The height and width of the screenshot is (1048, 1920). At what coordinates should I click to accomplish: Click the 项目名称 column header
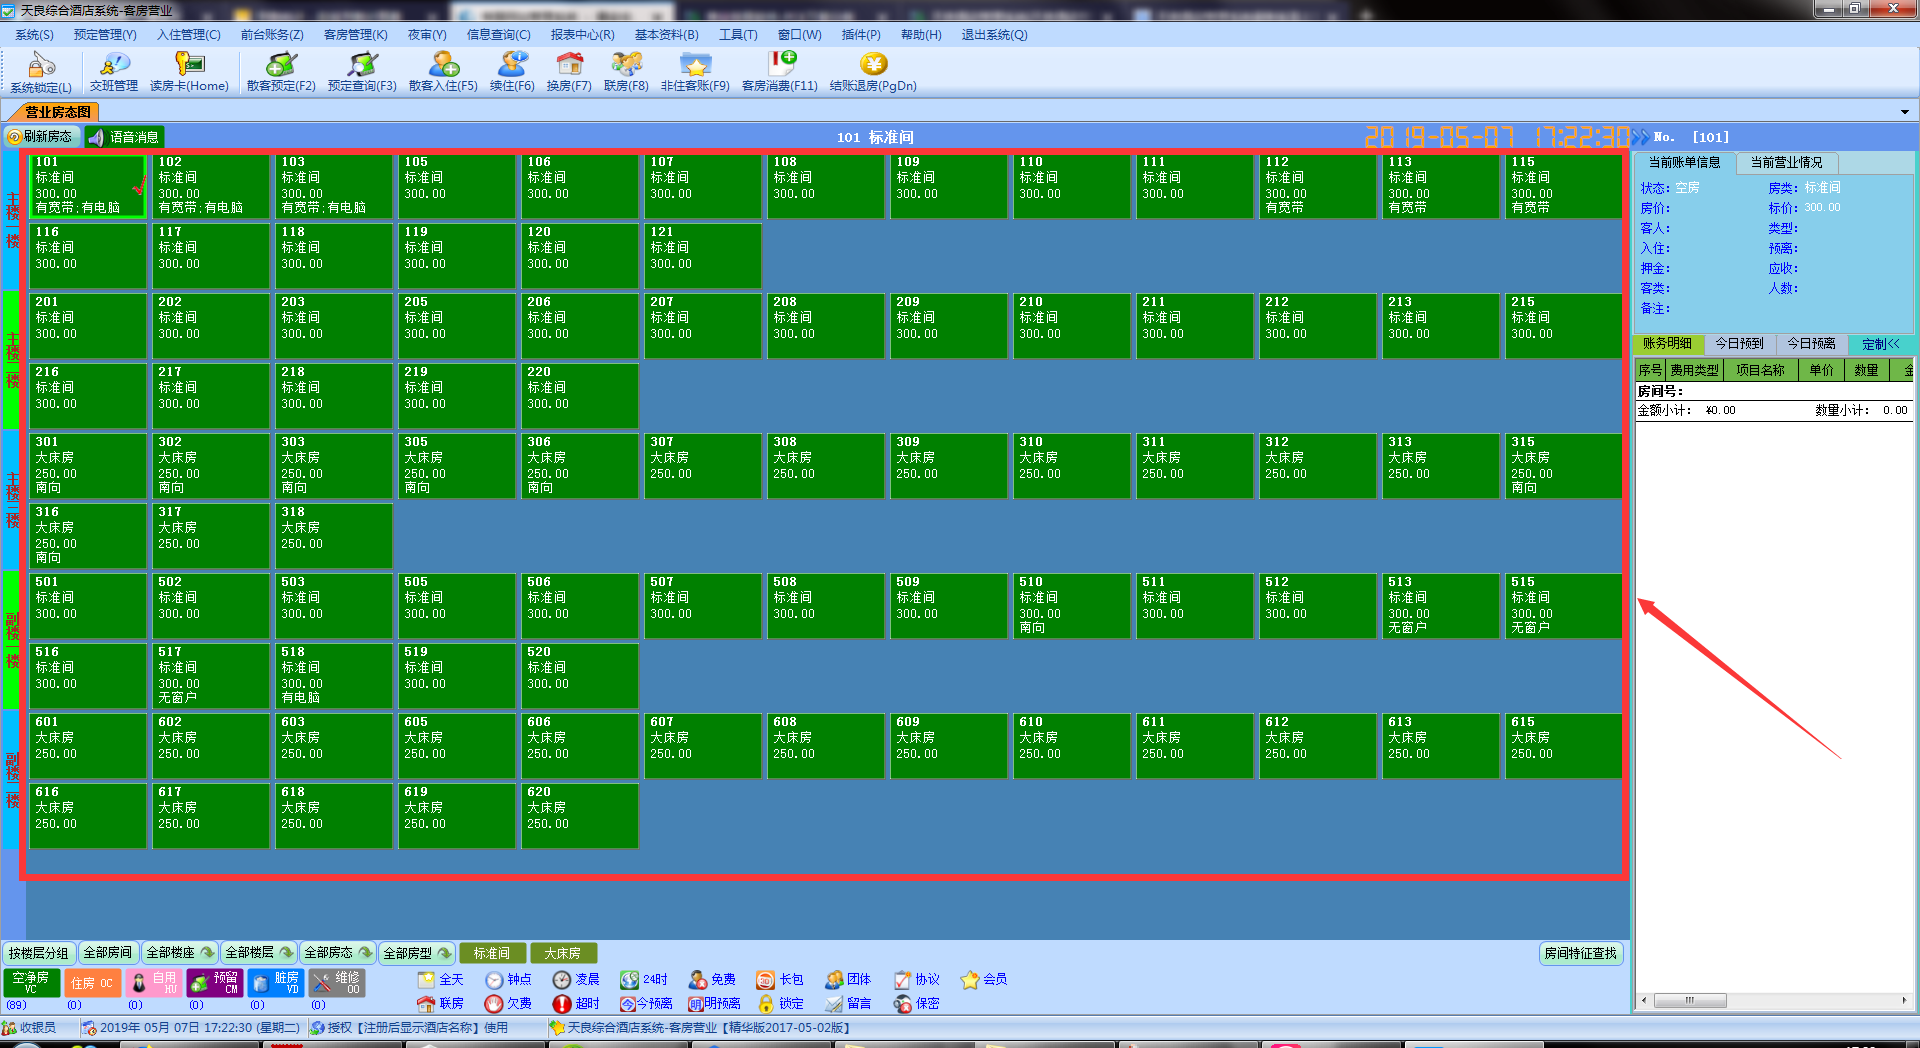coord(1760,370)
